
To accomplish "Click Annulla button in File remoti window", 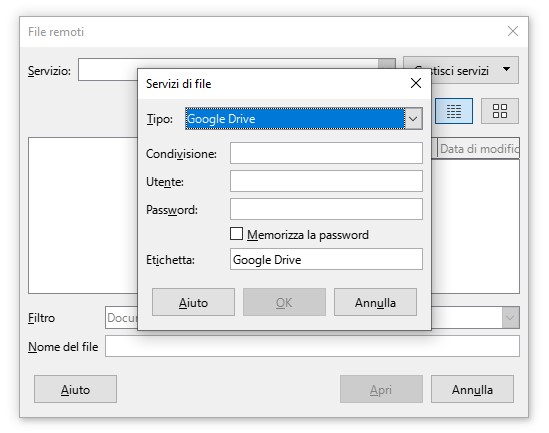I will click(x=472, y=389).
